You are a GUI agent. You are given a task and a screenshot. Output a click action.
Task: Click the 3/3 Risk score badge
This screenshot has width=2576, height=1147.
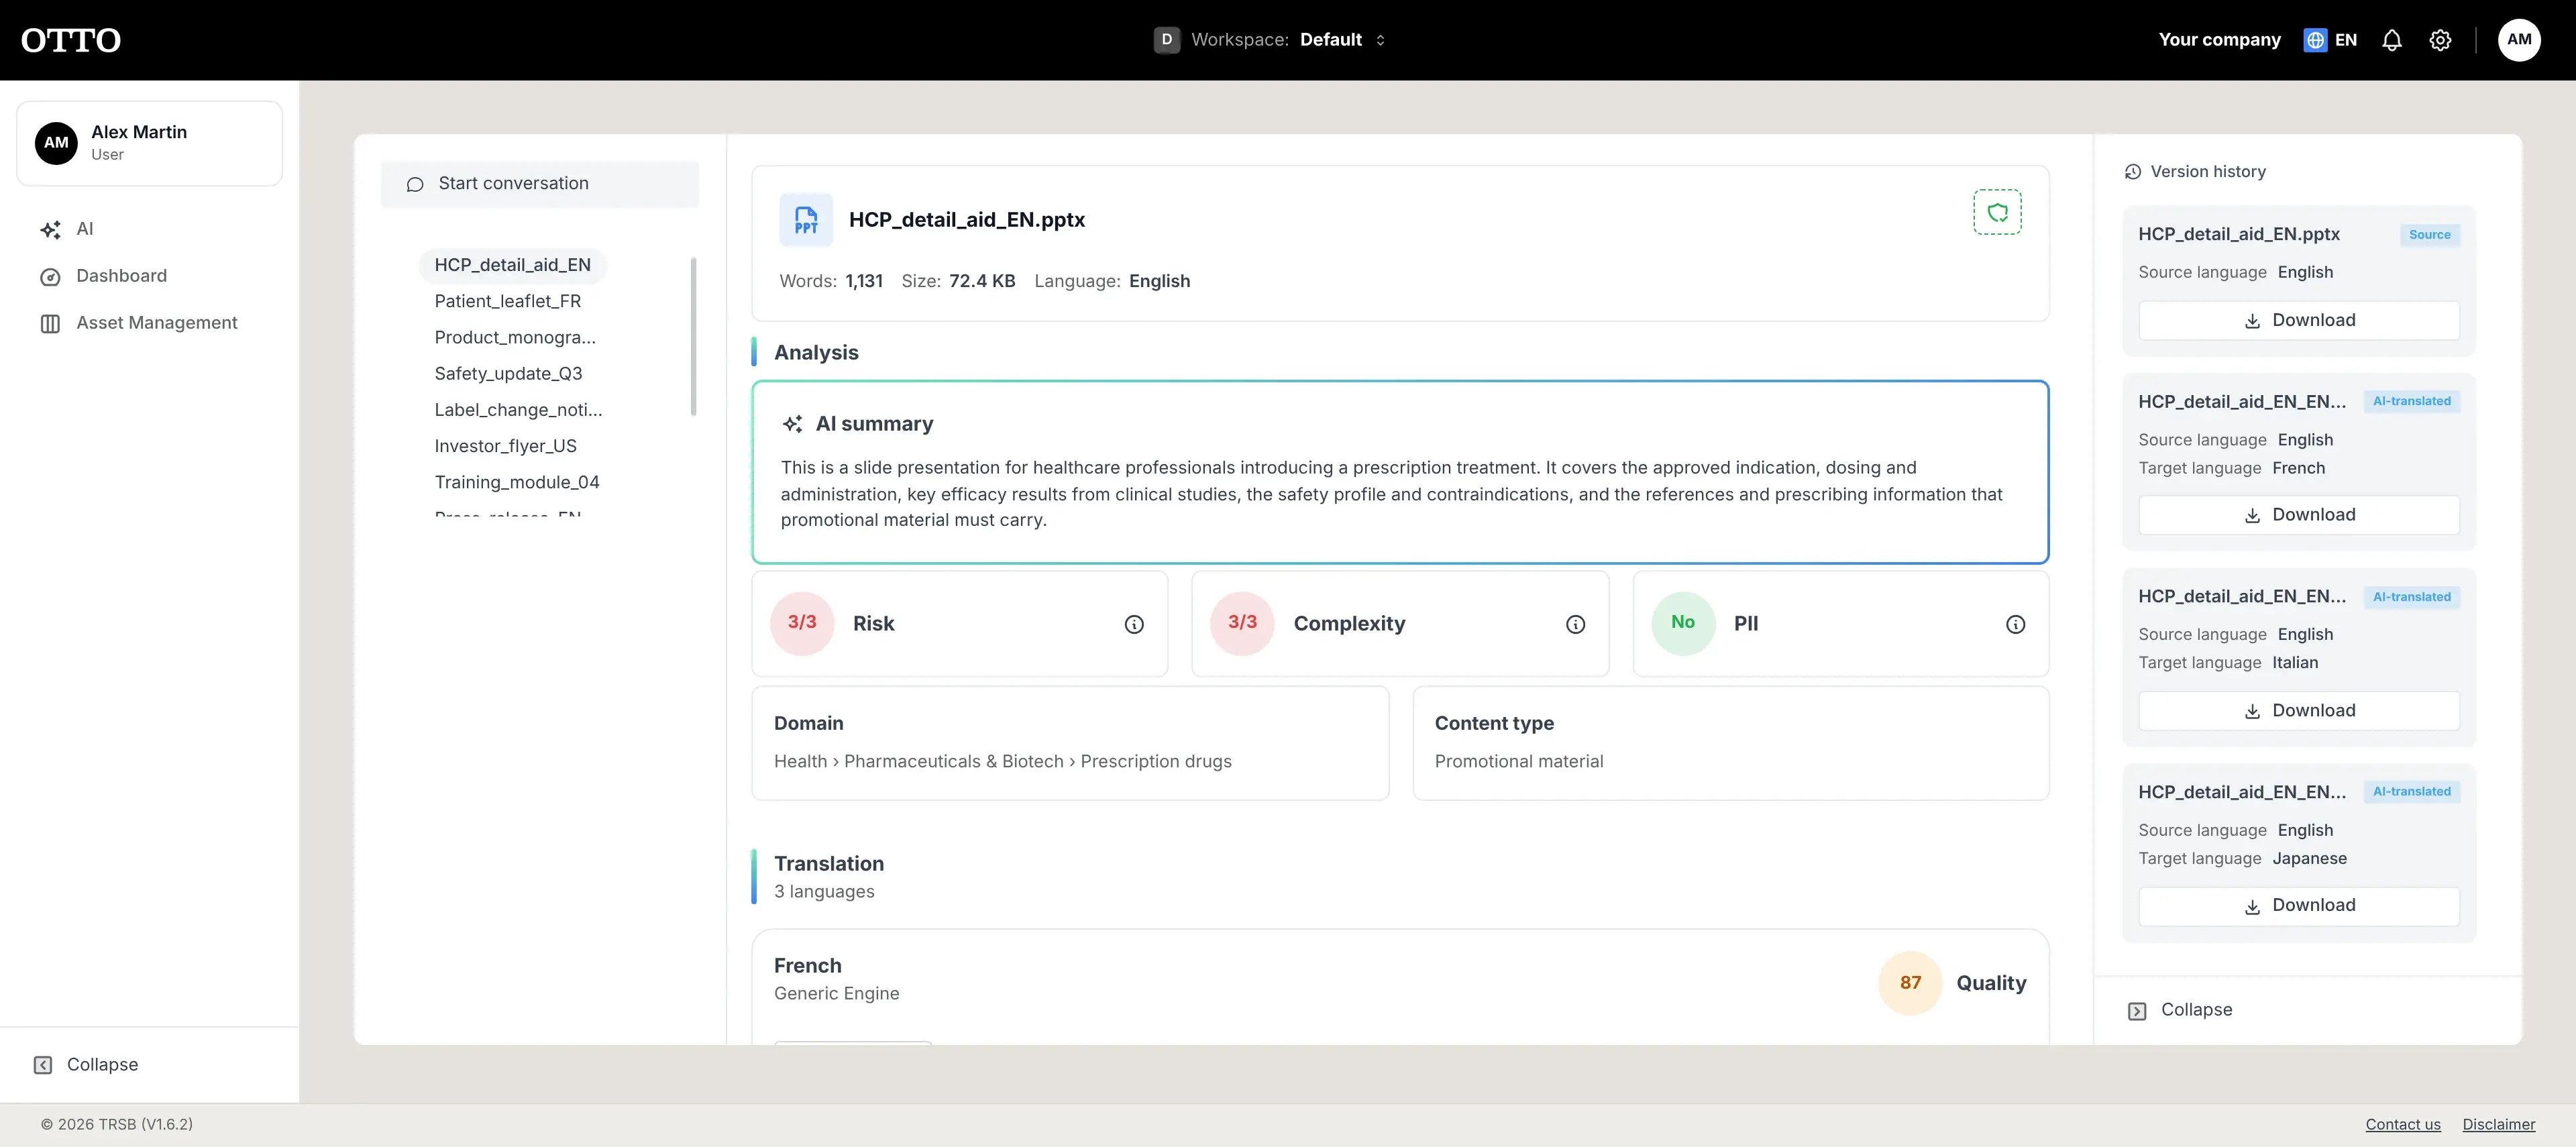point(802,623)
